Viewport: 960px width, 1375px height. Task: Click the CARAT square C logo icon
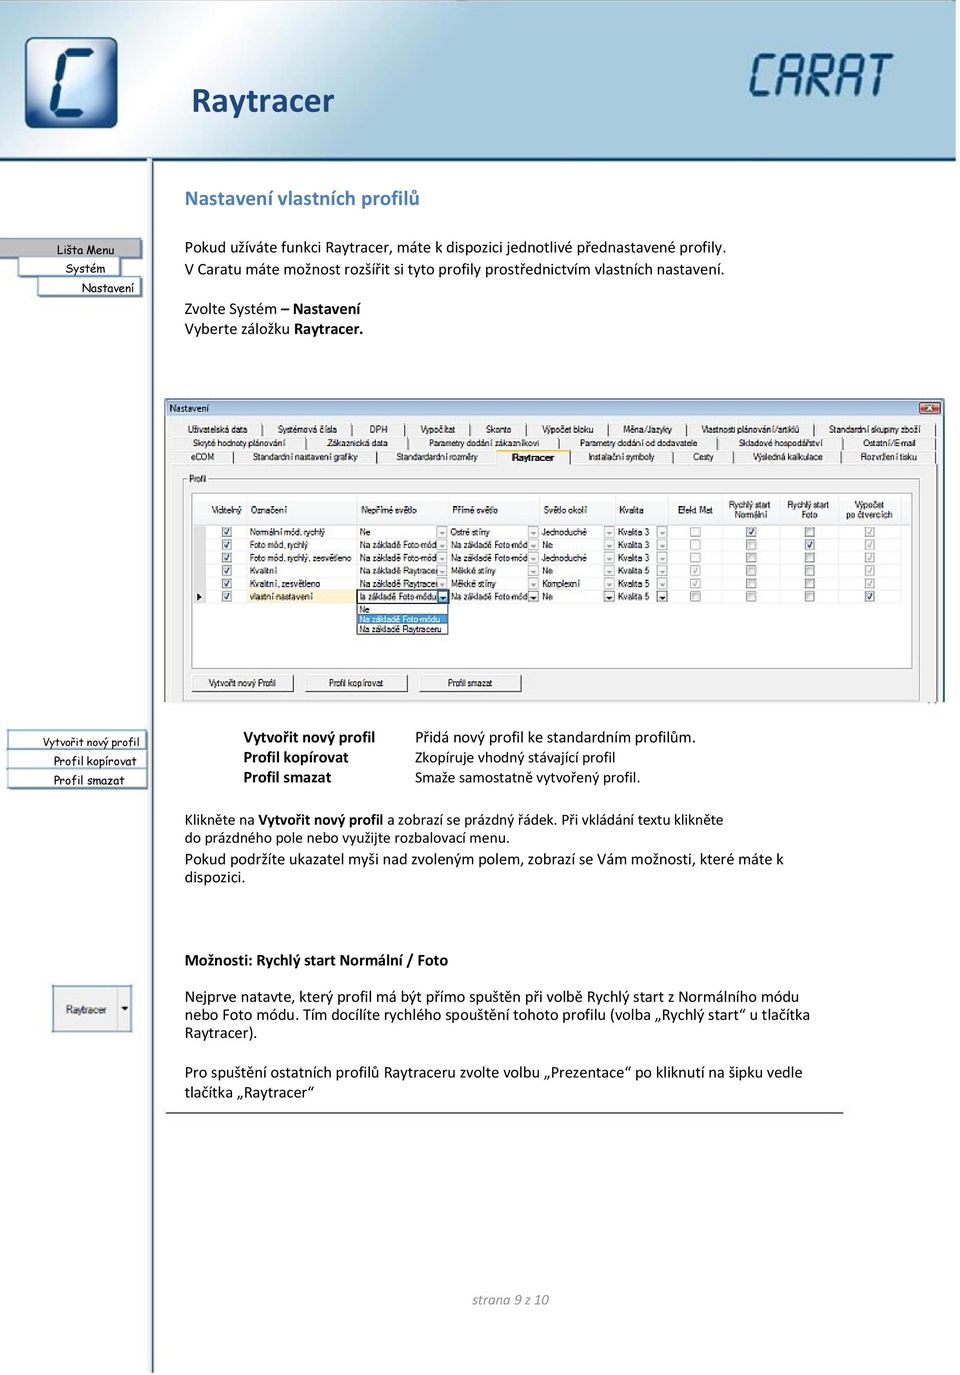pos(71,83)
